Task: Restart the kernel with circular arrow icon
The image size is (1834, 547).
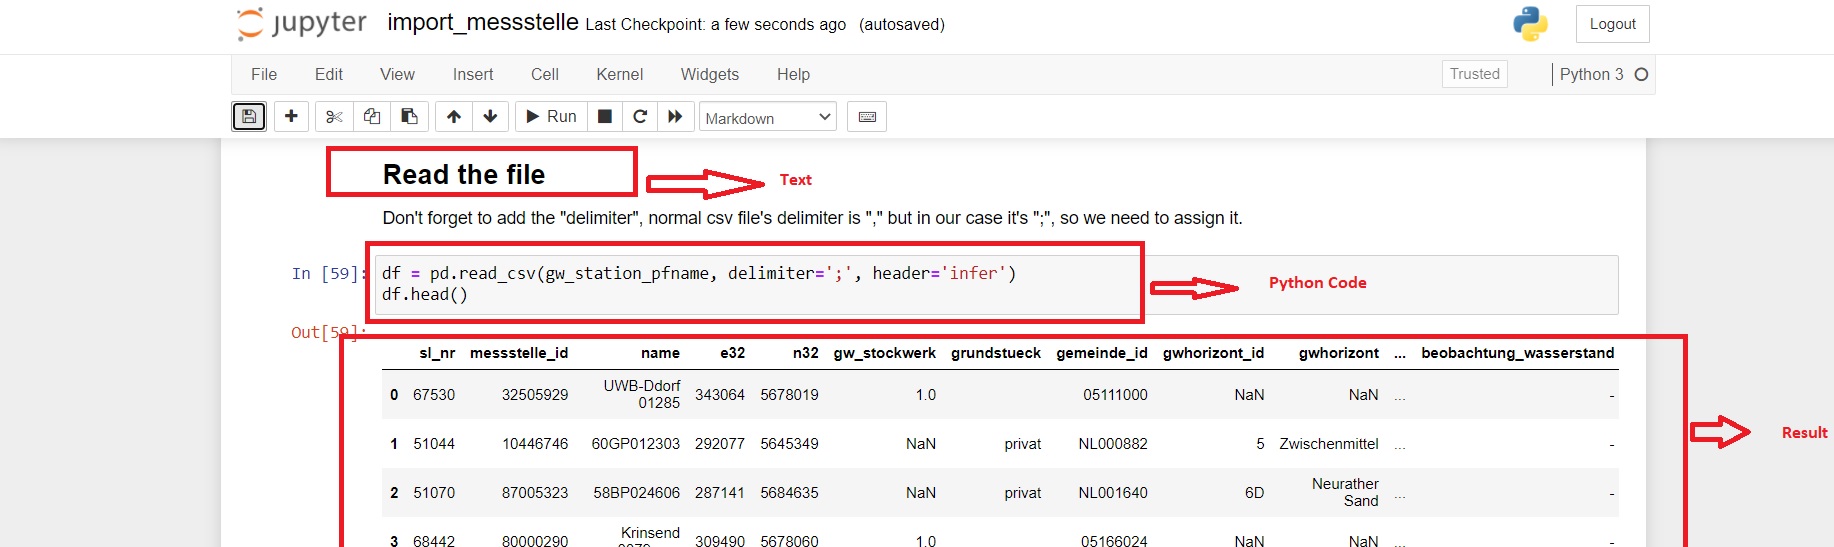Action: 640,117
